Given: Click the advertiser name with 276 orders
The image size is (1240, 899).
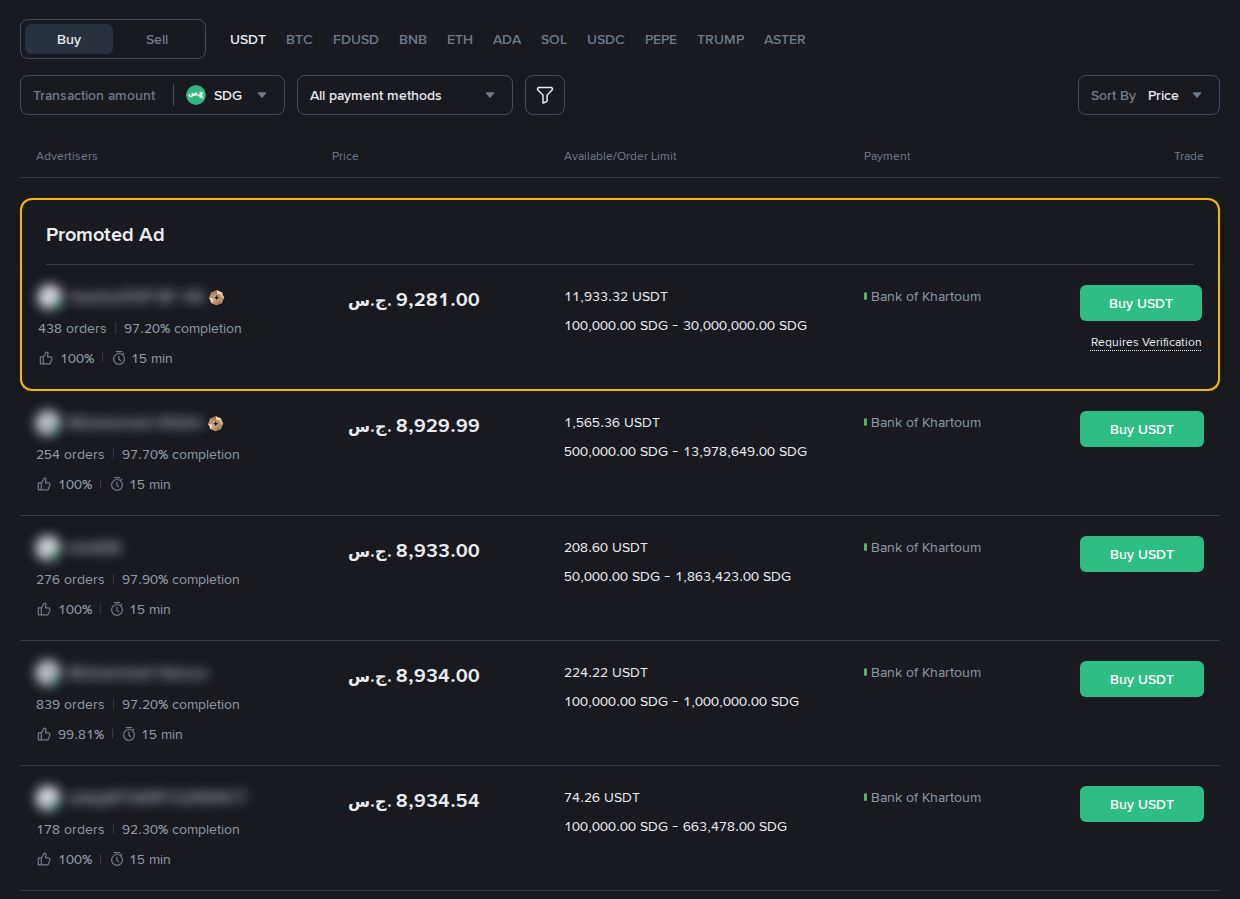Looking at the screenshot, I should pos(95,548).
